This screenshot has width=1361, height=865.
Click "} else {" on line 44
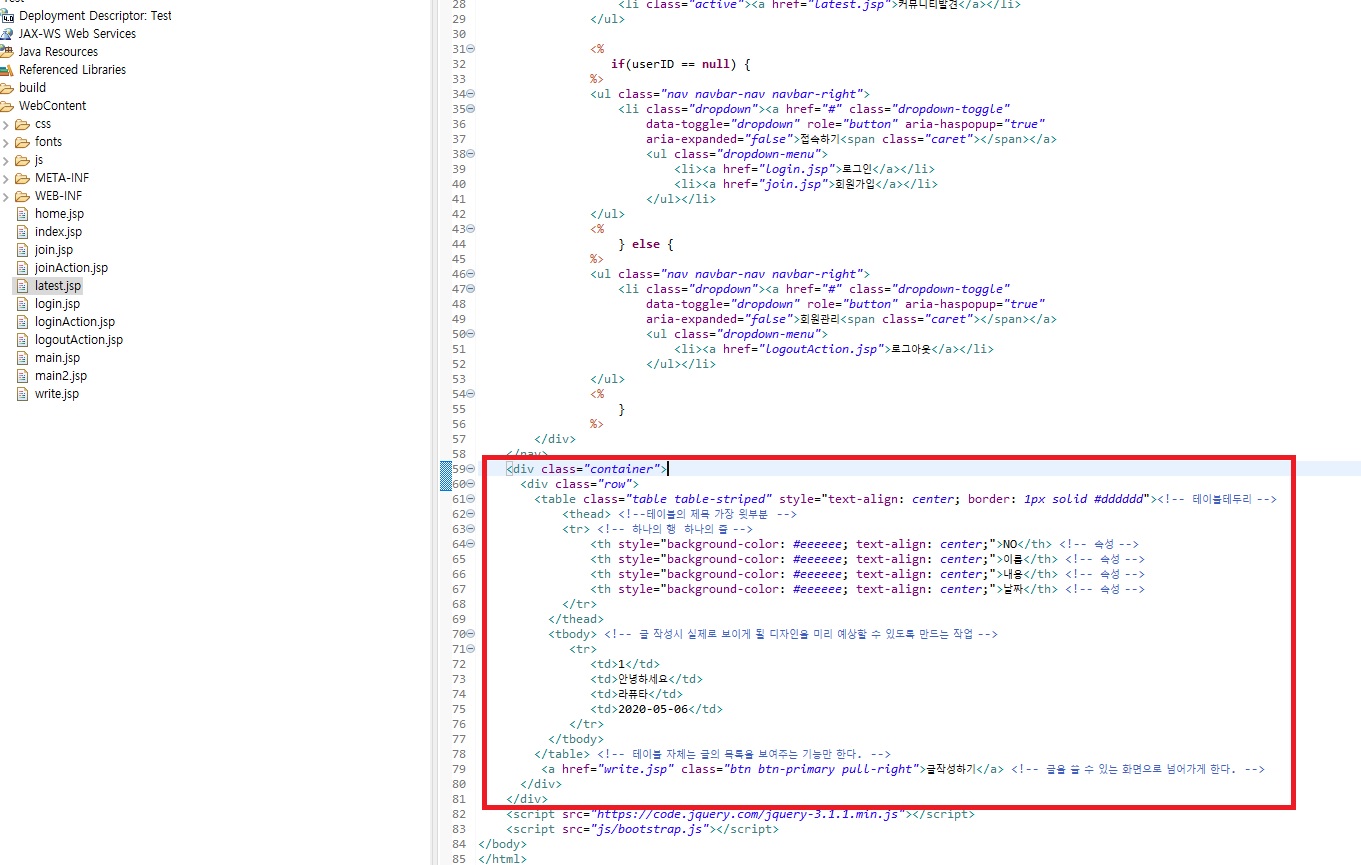(x=646, y=244)
